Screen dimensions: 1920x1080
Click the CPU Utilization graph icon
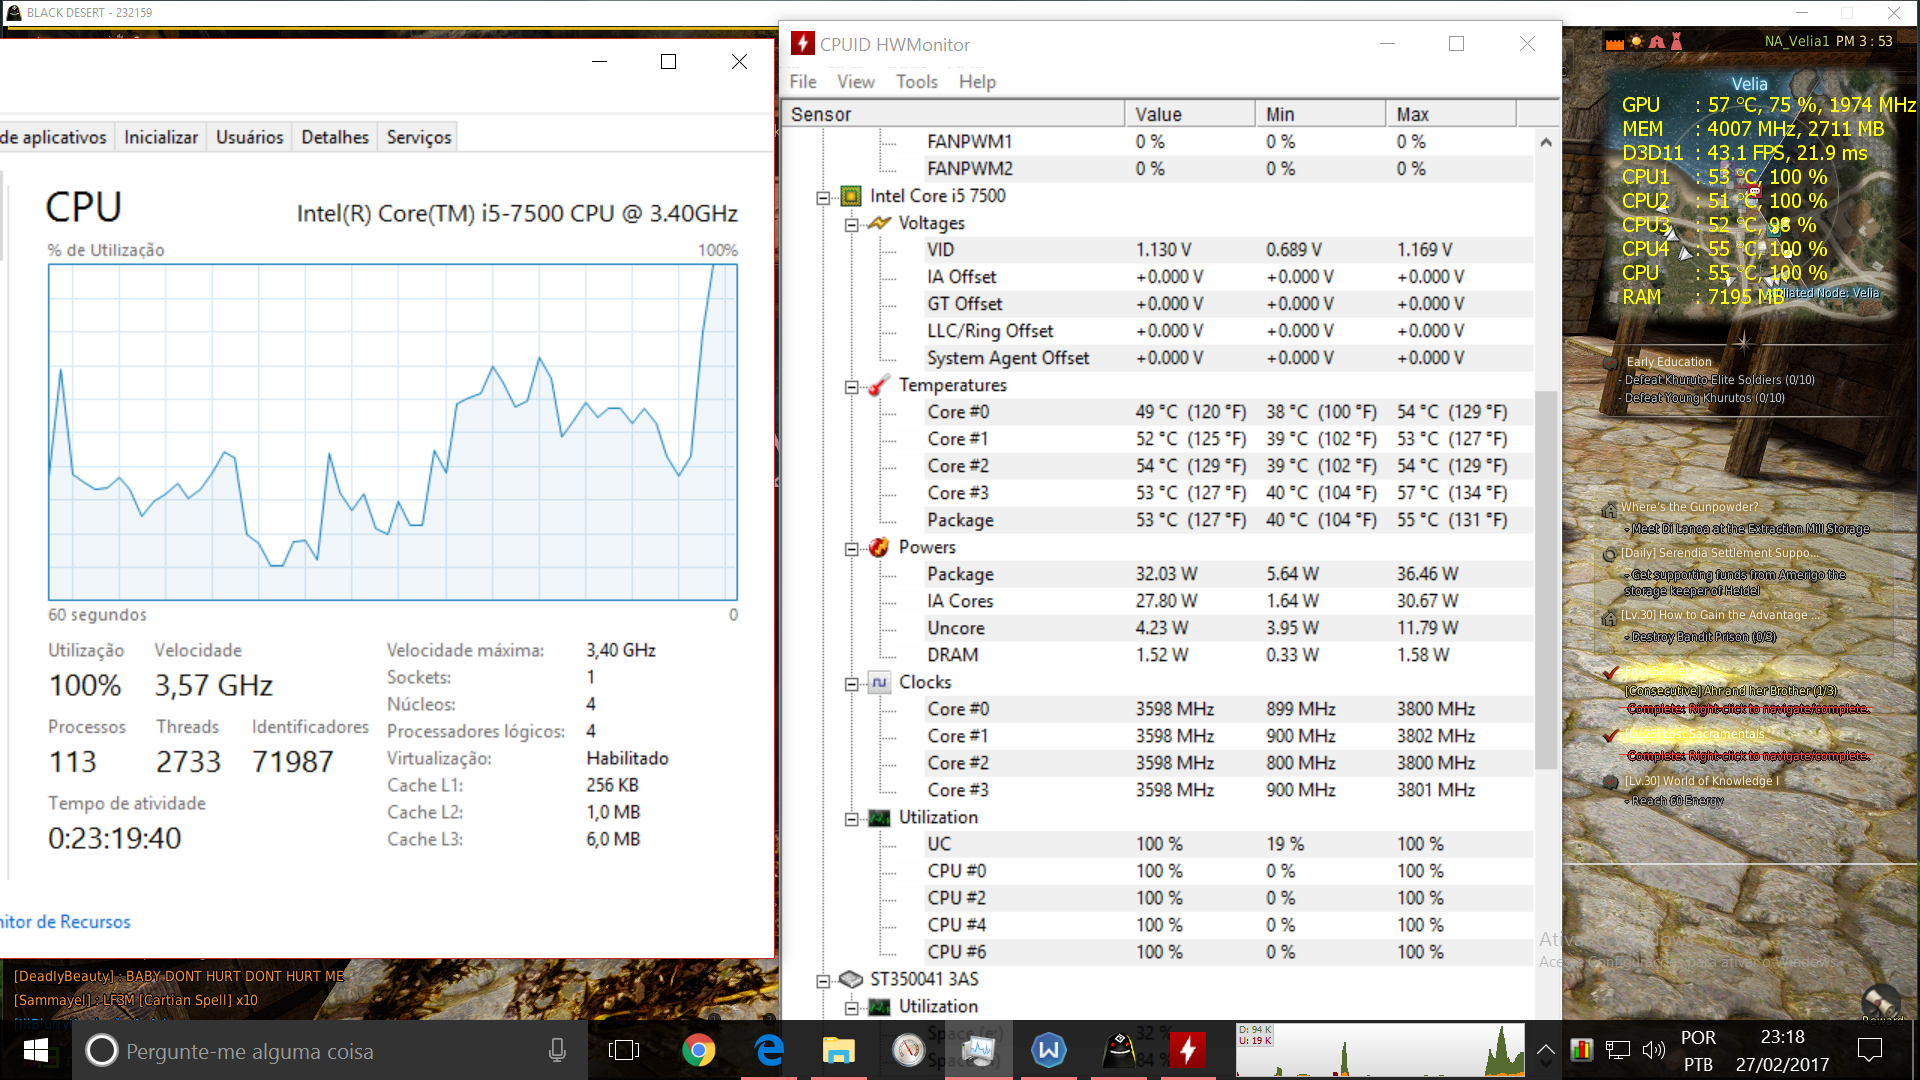(x=879, y=817)
